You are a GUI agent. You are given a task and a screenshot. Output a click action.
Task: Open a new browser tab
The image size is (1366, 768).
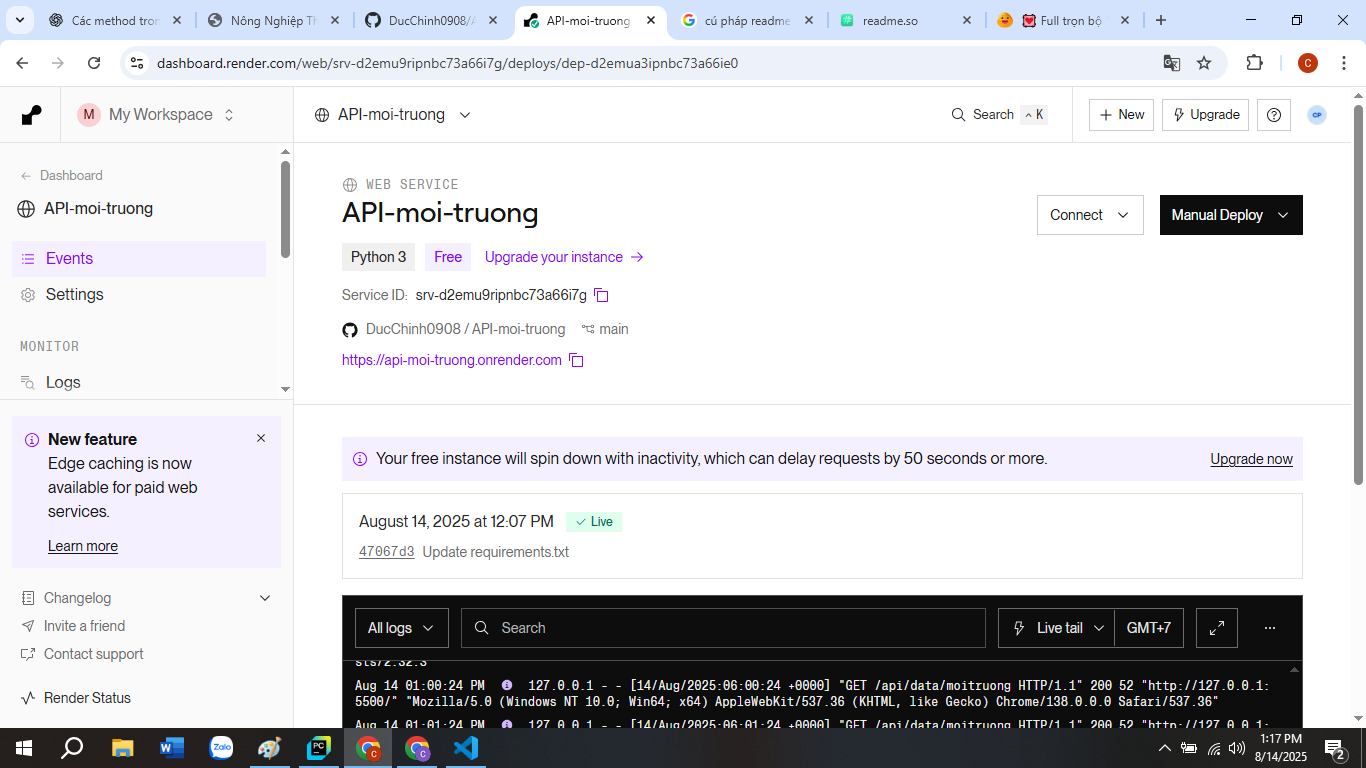[x=1161, y=20]
